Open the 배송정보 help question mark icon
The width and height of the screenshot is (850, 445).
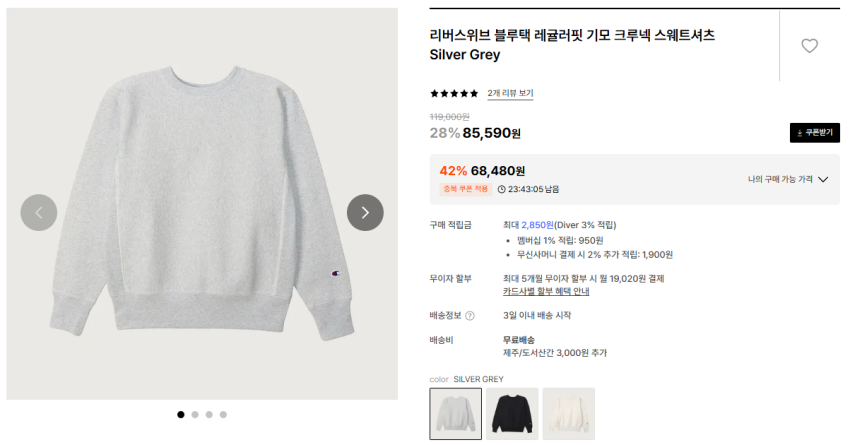[470, 316]
